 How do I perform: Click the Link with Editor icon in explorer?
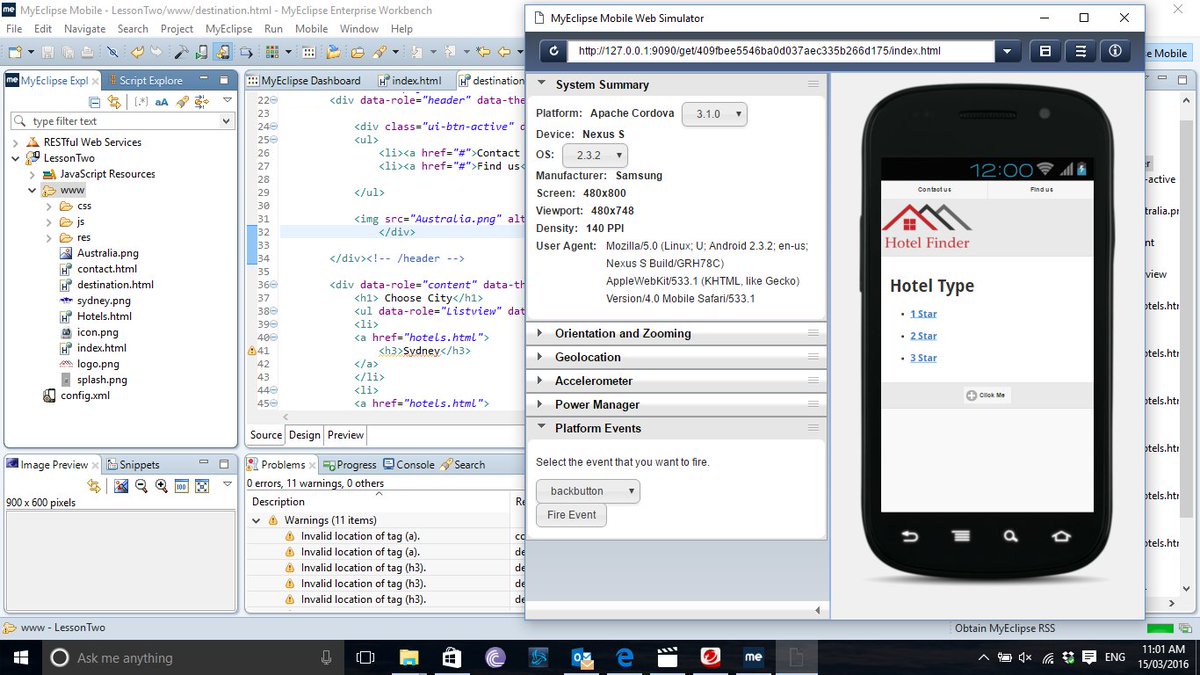(114, 101)
